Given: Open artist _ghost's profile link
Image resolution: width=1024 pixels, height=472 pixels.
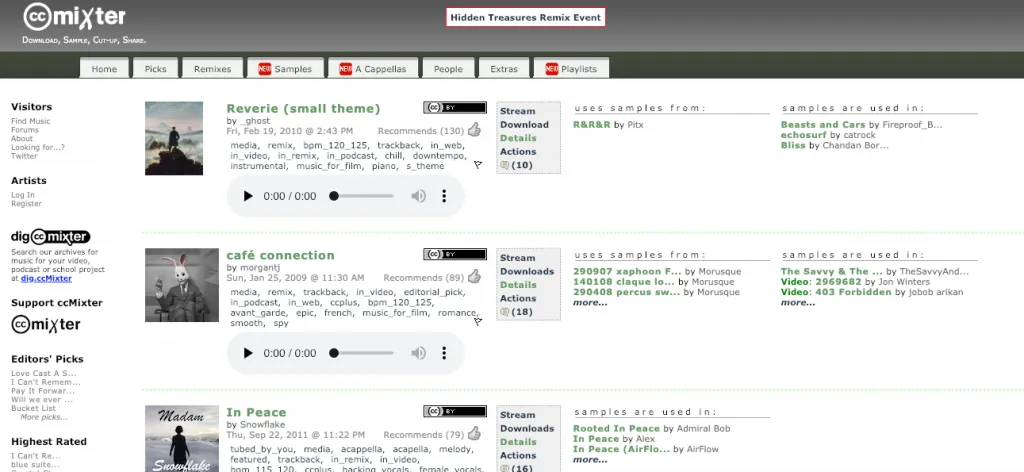Looking at the screenshot, I should [x=255, y=121].
